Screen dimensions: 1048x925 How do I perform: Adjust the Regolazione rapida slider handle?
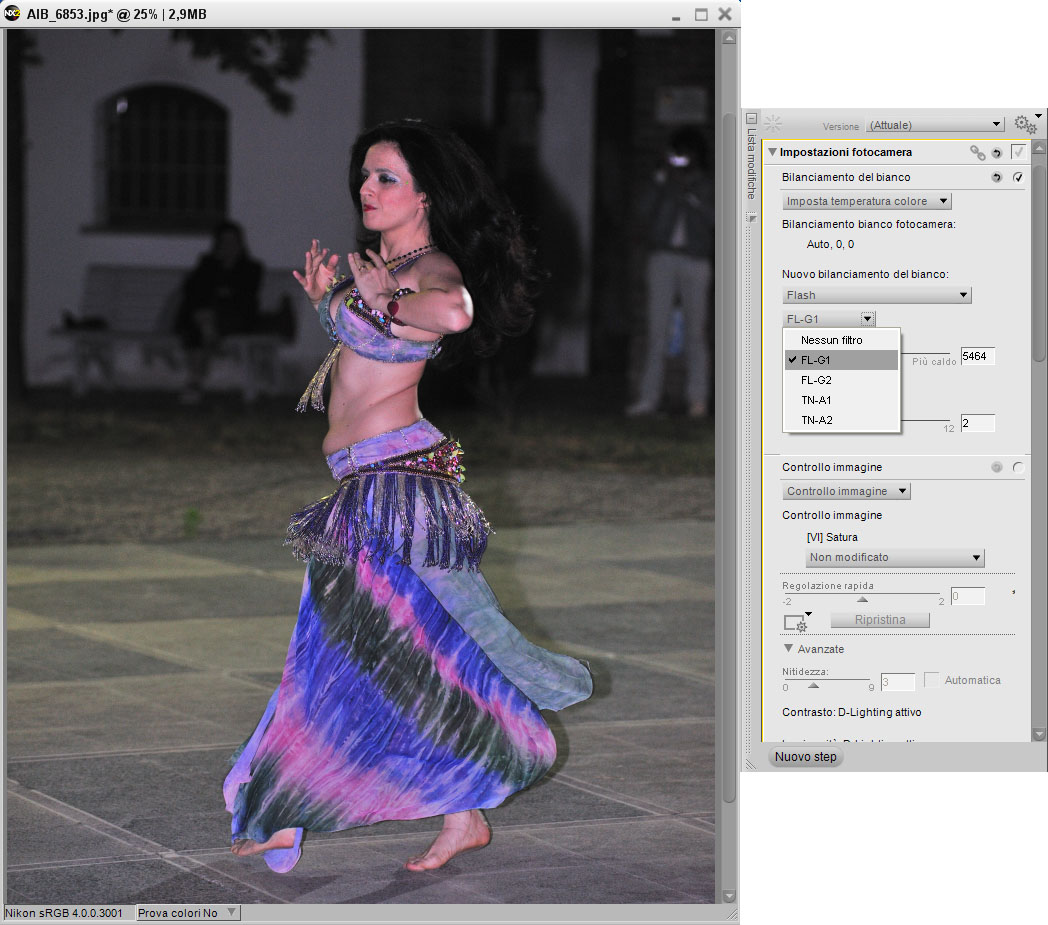[x=862, y=600]
